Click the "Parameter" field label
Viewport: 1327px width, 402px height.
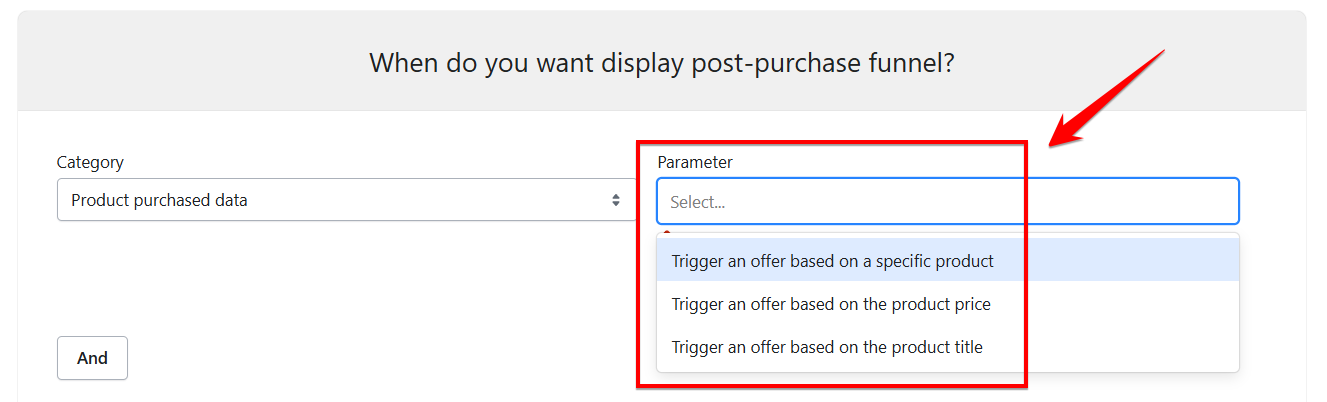pos(695,162)
